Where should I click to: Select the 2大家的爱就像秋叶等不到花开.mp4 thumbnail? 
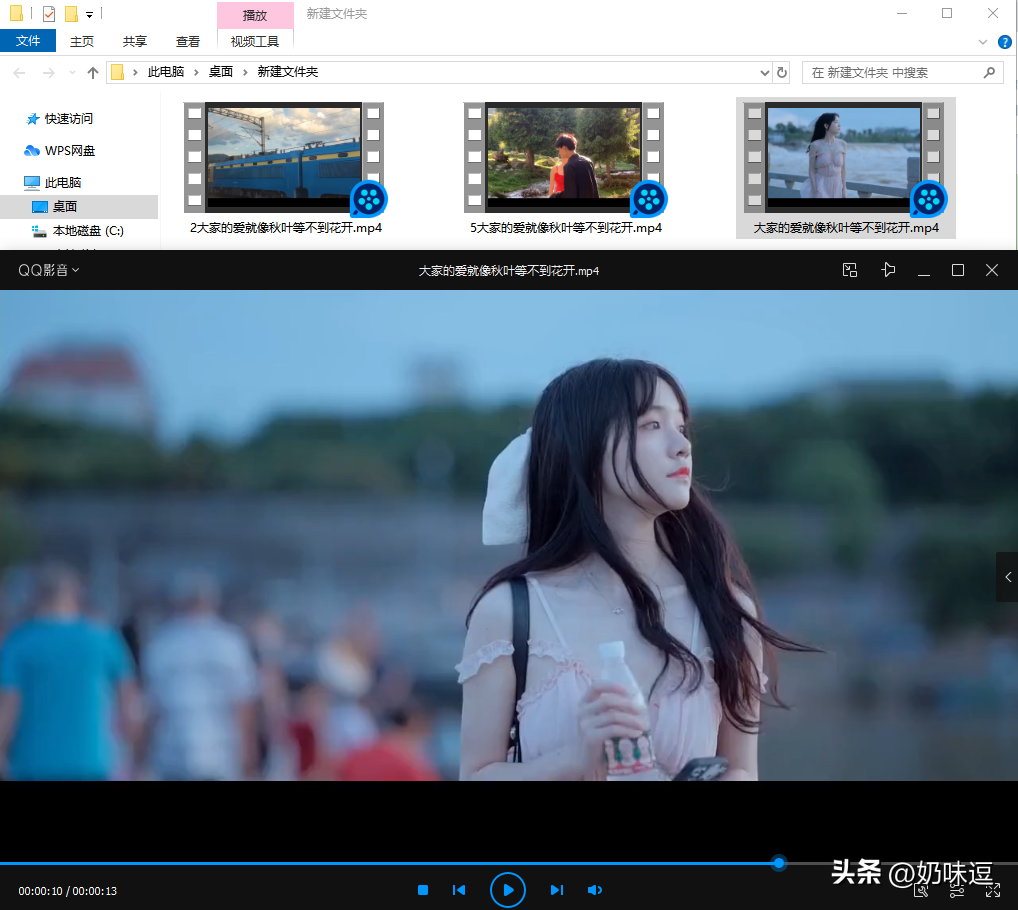click(284, 158)
